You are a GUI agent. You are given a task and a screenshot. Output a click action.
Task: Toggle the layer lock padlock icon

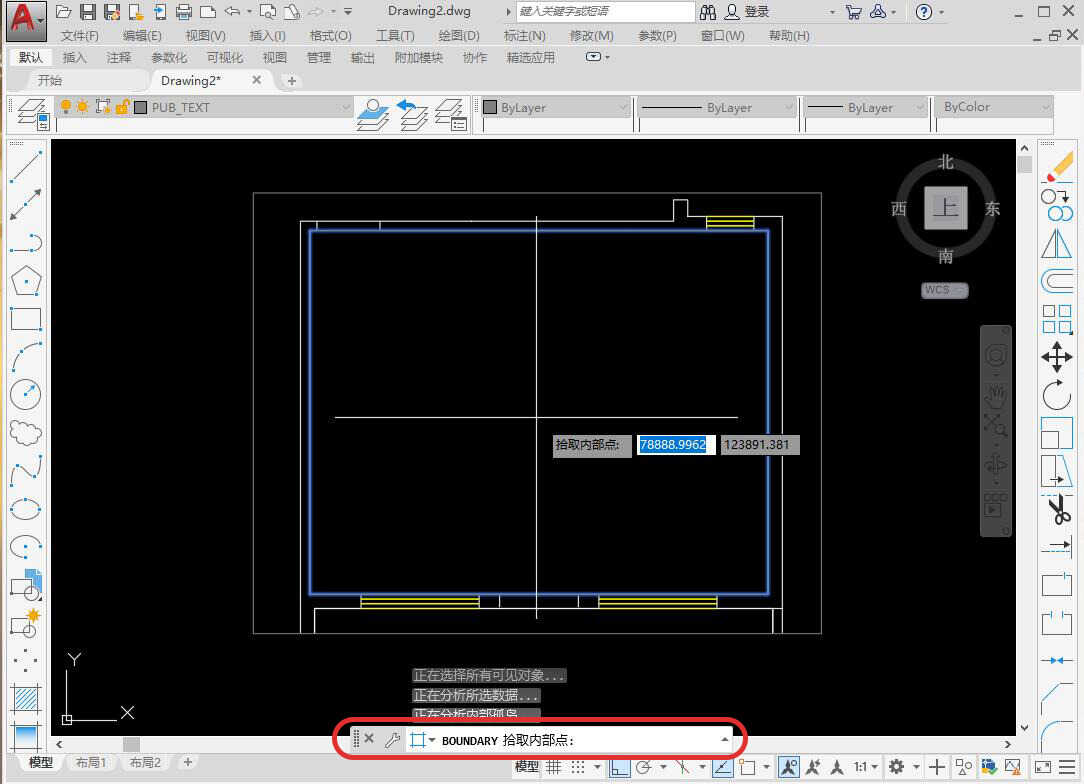[x=122, y=106]
